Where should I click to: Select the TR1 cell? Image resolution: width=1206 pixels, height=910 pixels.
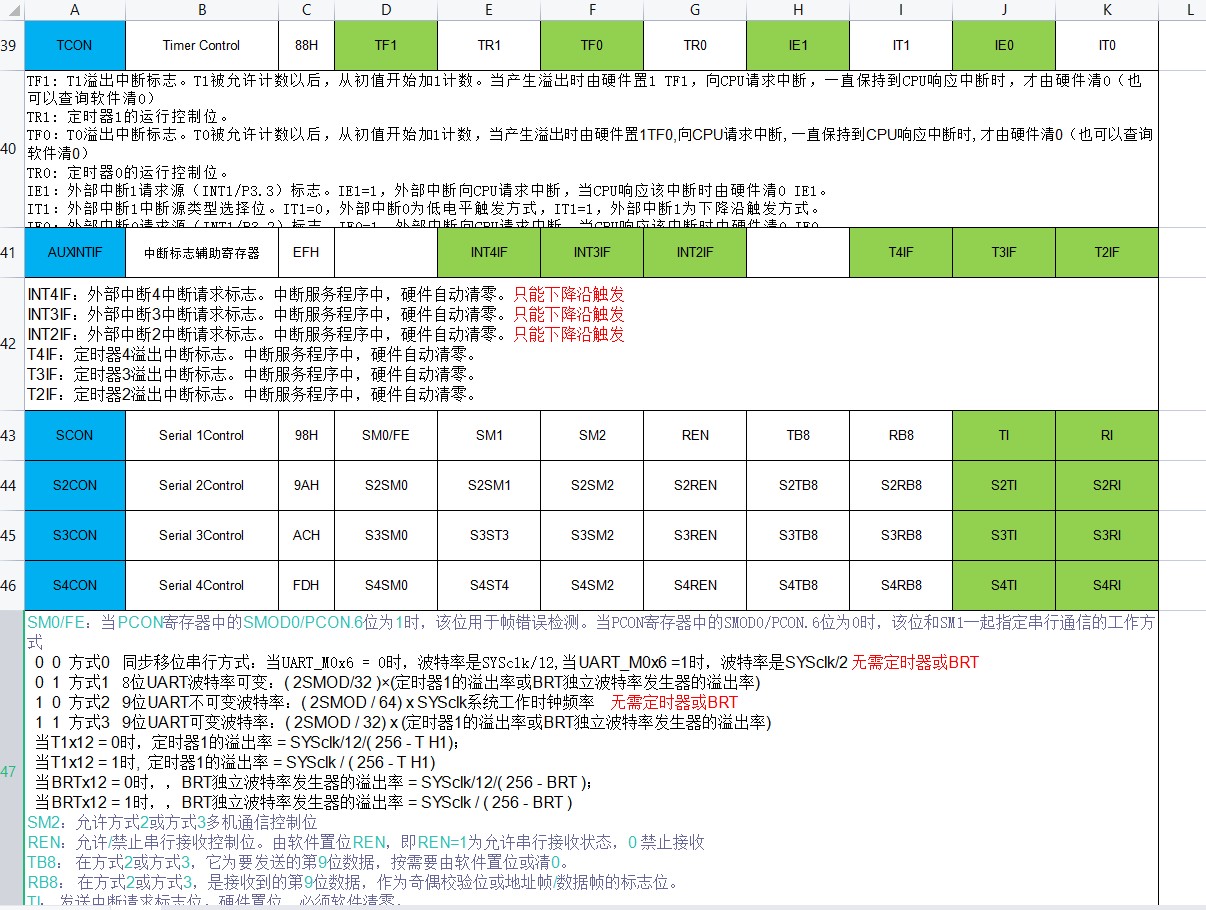pyautogui.click(x=489, y=45)
